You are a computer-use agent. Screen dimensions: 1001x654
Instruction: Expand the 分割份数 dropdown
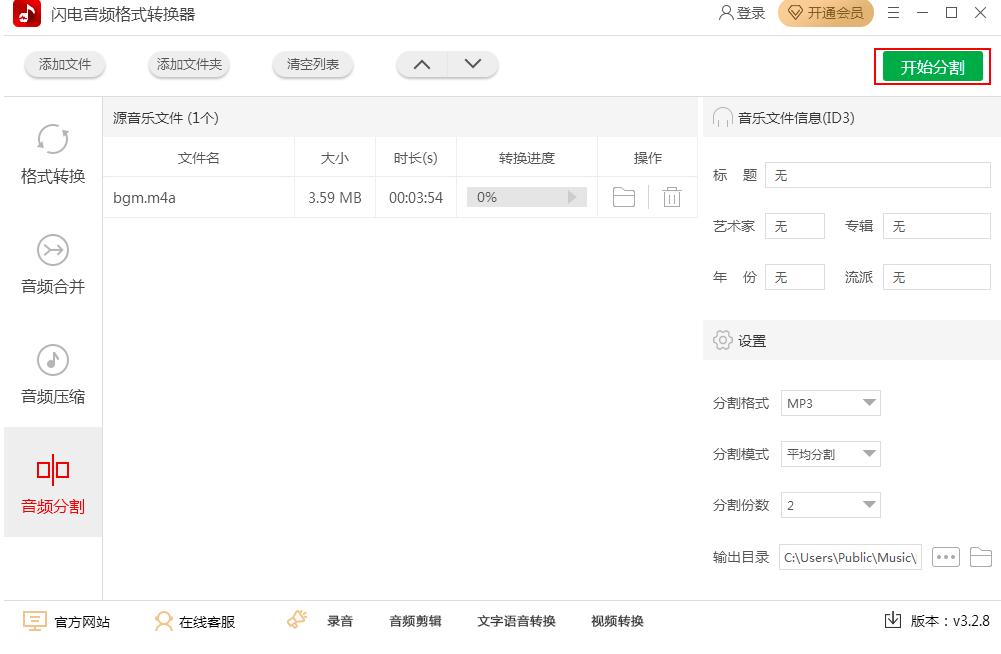point(869,505)
